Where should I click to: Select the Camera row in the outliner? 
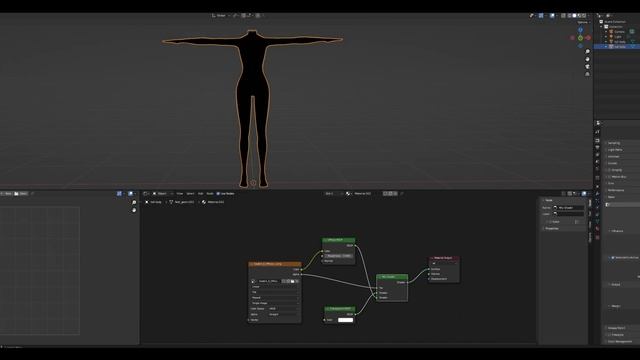click(619, 31)
